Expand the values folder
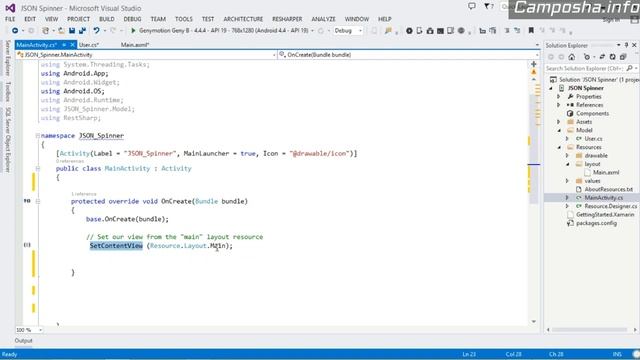 (x=567, y=181)
